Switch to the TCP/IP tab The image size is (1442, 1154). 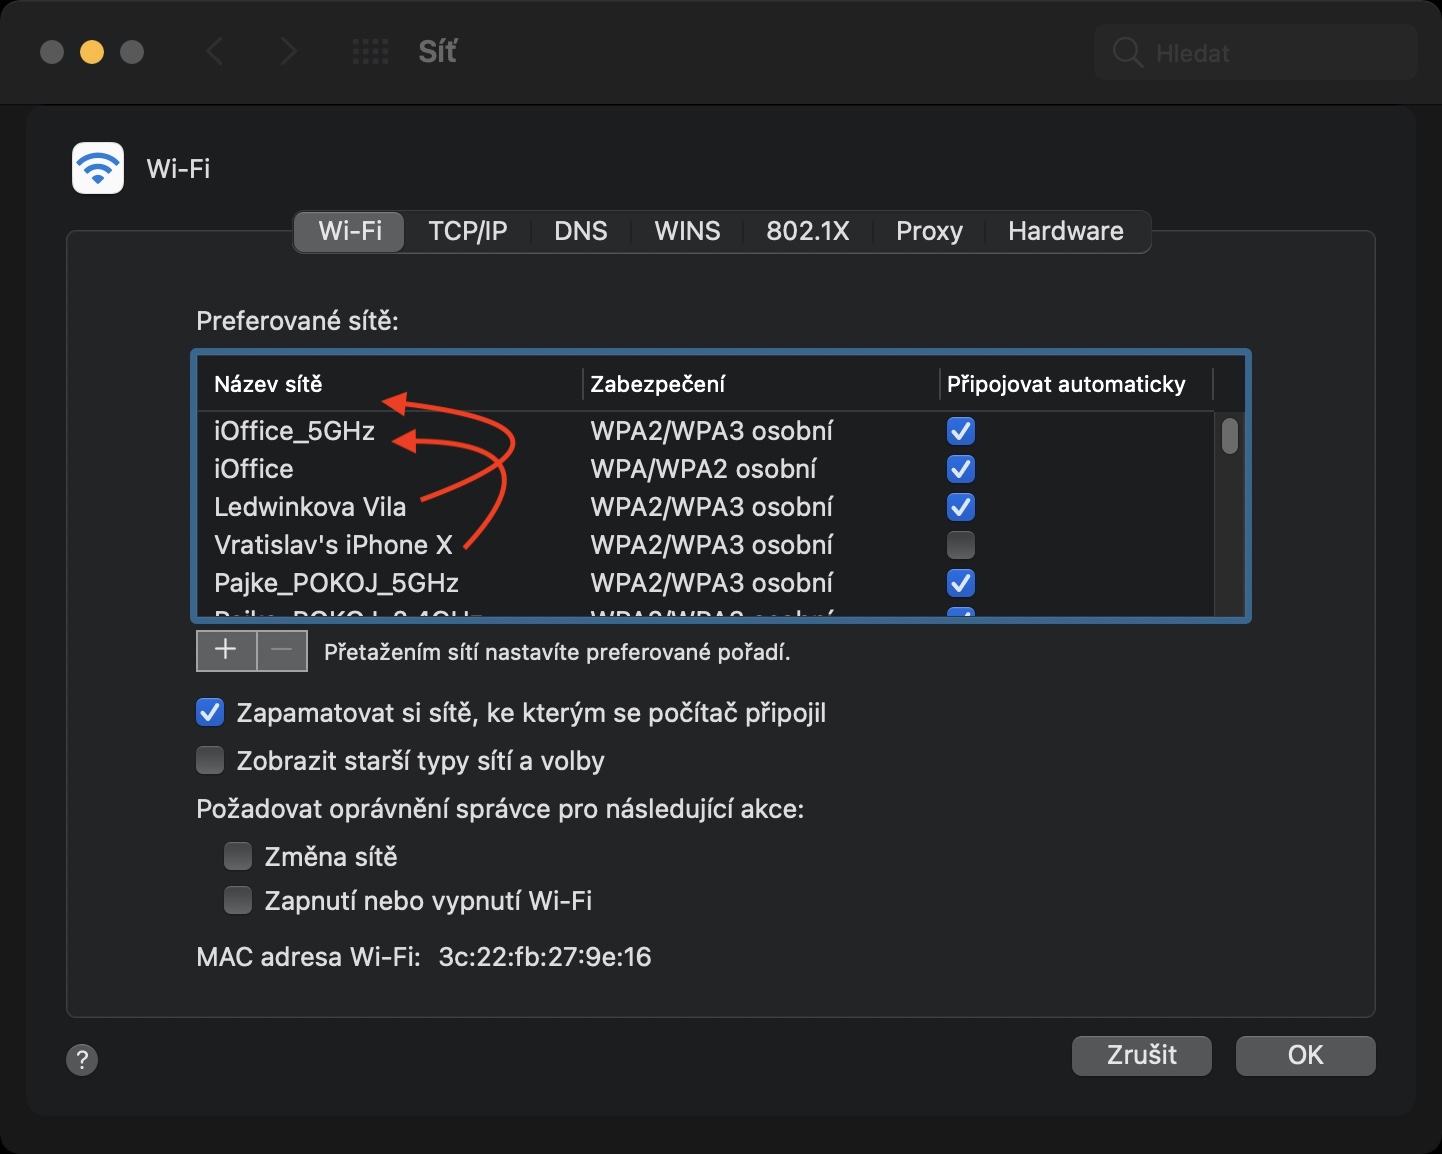(x=467, y=231)
